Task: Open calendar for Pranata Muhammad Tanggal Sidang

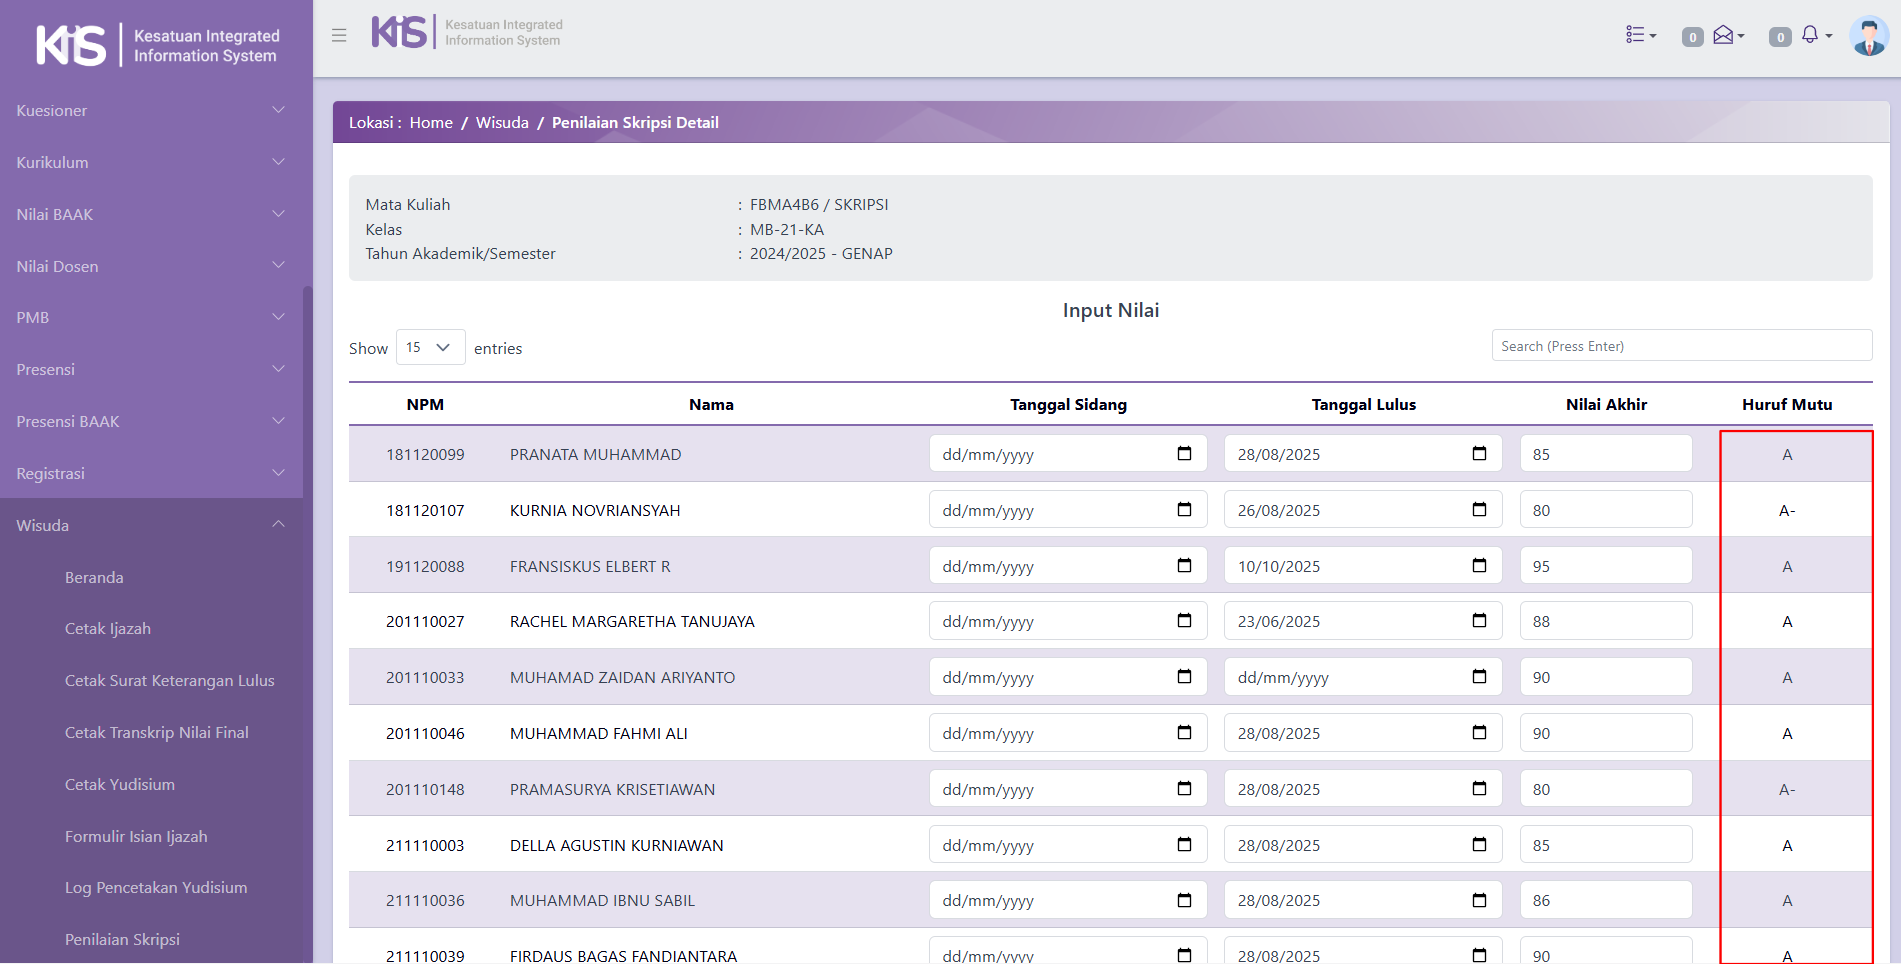Action: point(1184,454)
